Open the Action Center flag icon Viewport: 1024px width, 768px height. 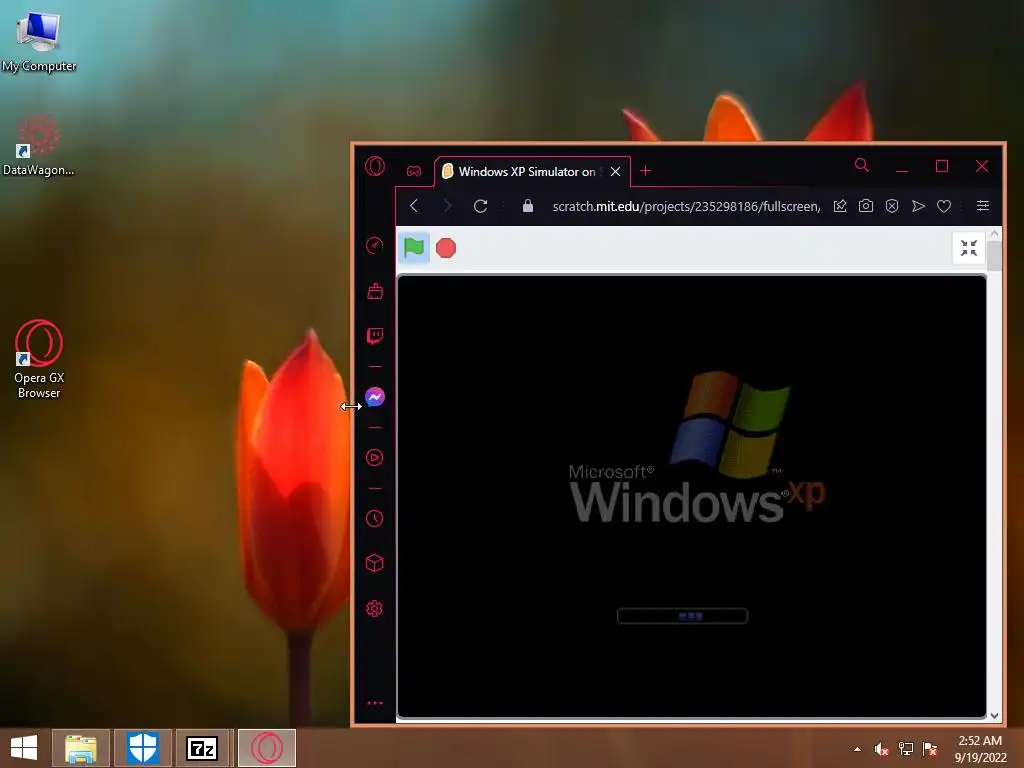pos(930,749)
